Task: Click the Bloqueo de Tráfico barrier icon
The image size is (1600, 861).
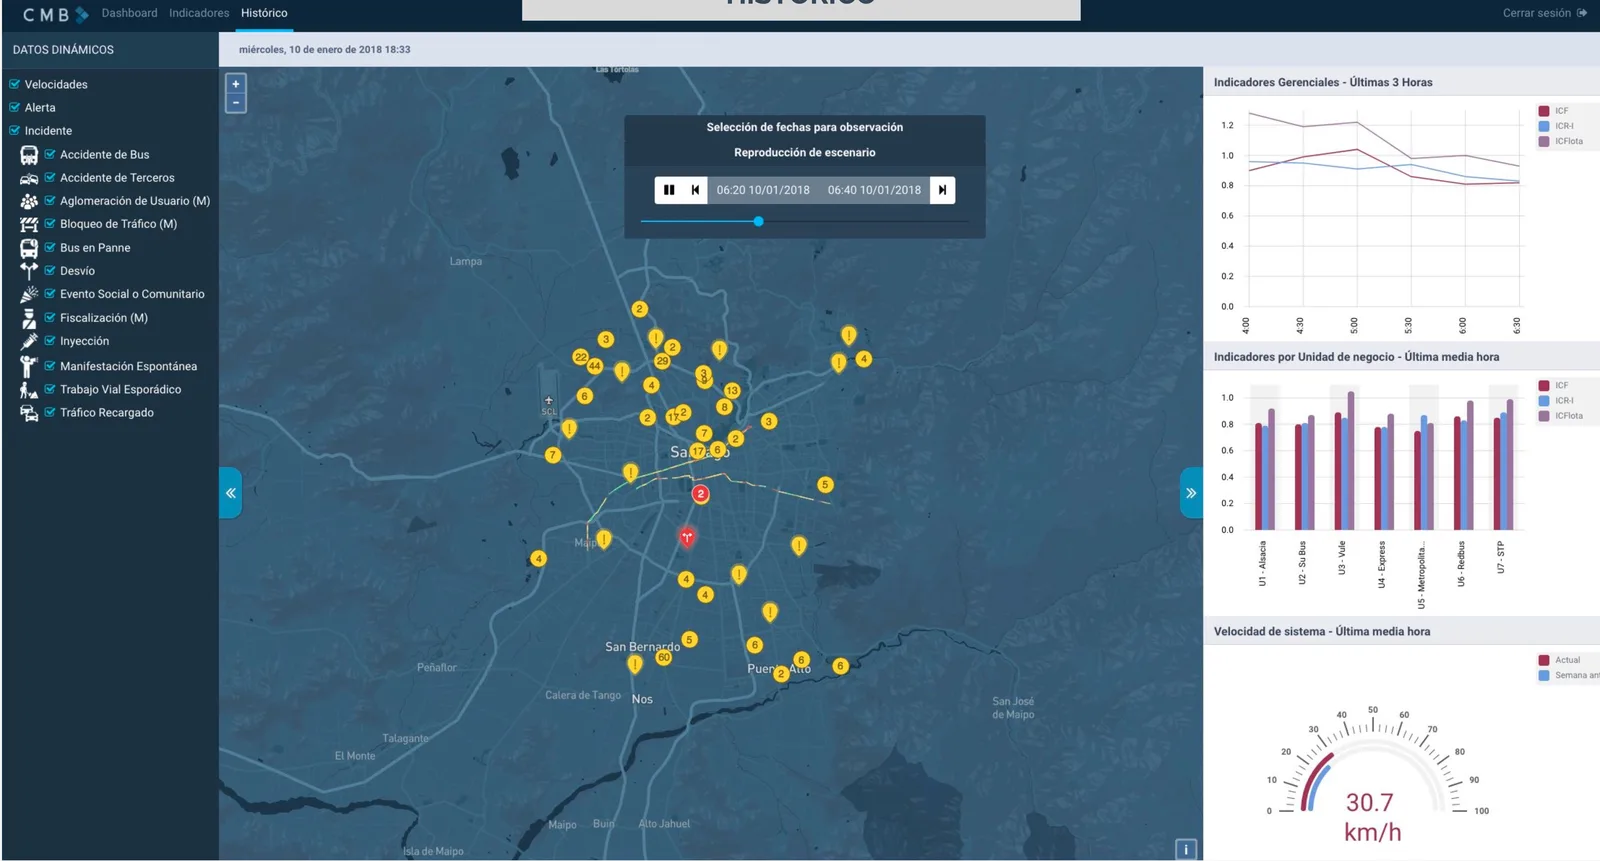Action: coord(29,224)
